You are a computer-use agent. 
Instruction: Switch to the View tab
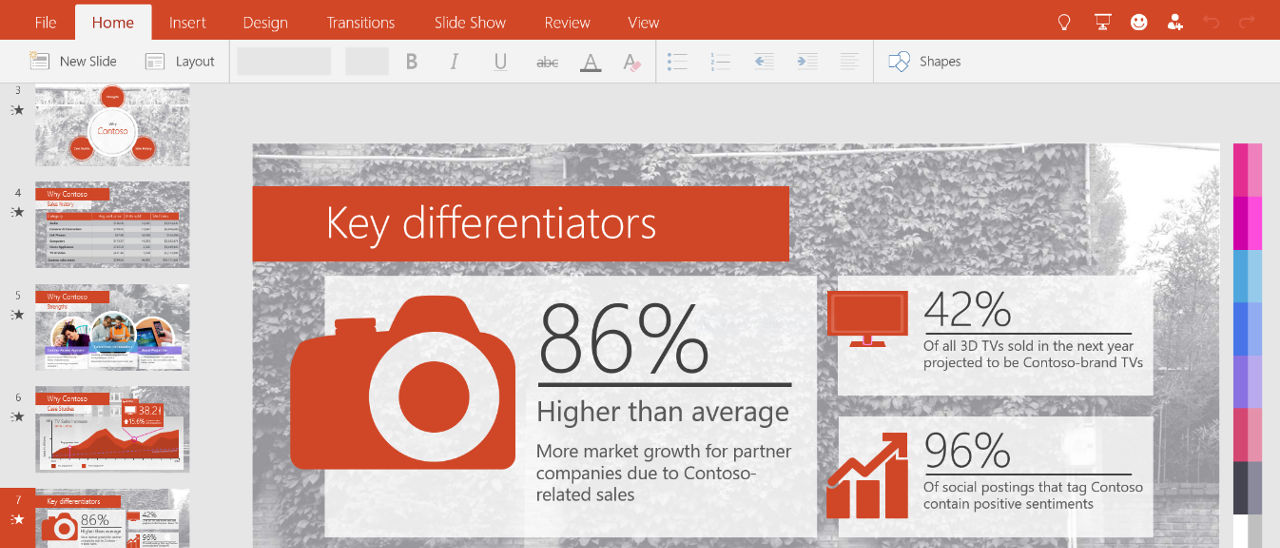[x=643, y=22]
